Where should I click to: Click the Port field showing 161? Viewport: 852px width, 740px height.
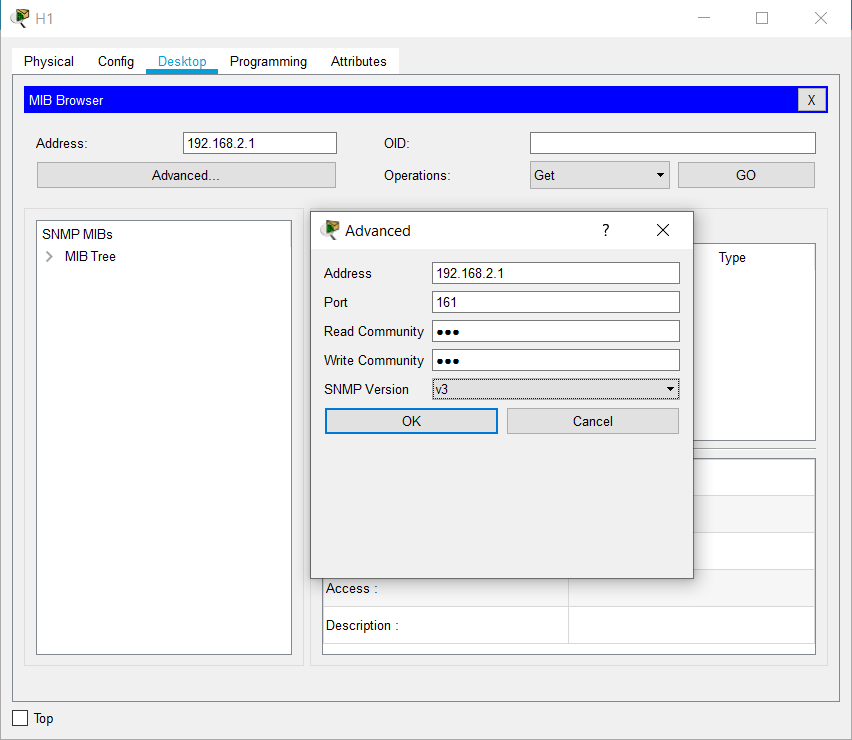coord(555,302)
